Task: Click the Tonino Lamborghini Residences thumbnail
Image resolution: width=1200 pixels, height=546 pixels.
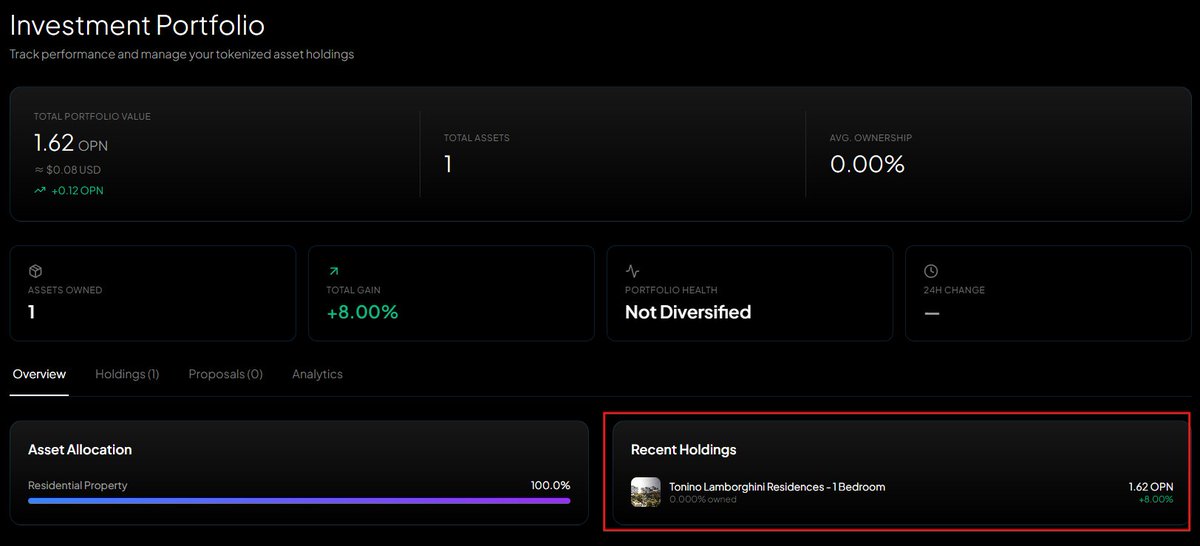Action: 646,492
